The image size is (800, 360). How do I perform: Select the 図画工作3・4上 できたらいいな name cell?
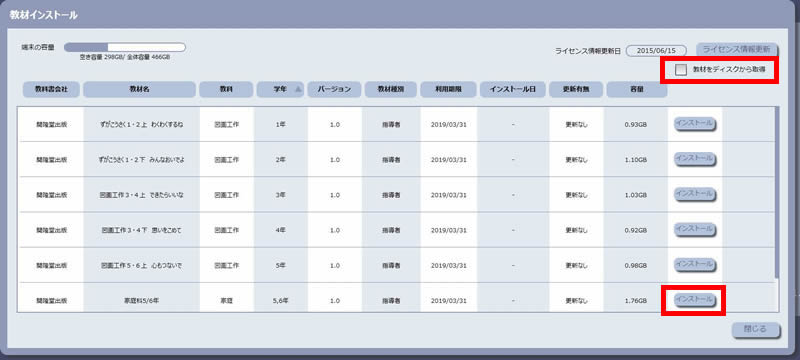tap(141, 195)
